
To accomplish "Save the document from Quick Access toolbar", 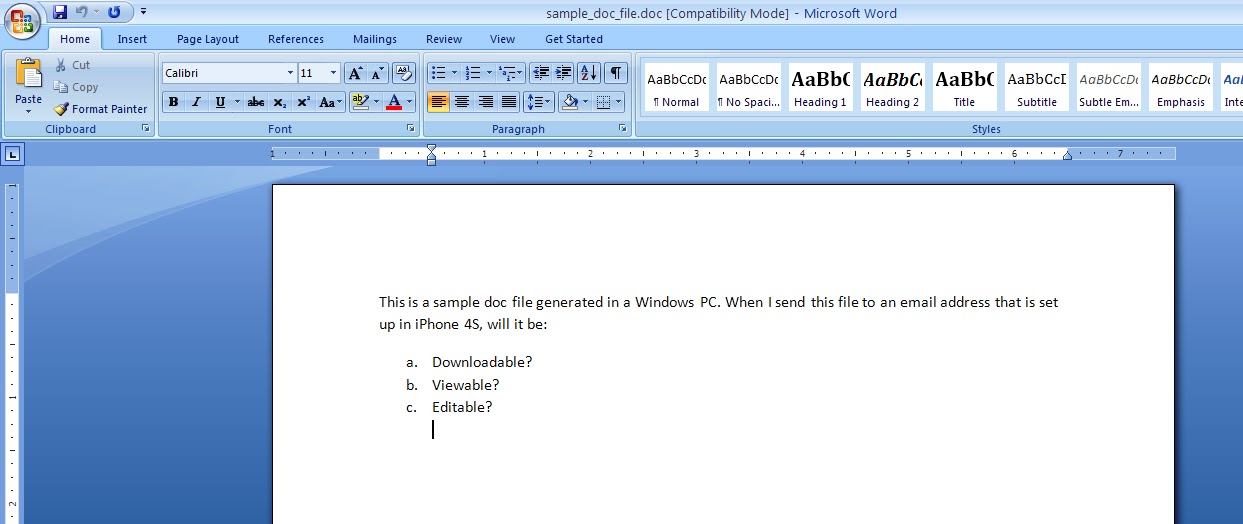I will point(60,12).
